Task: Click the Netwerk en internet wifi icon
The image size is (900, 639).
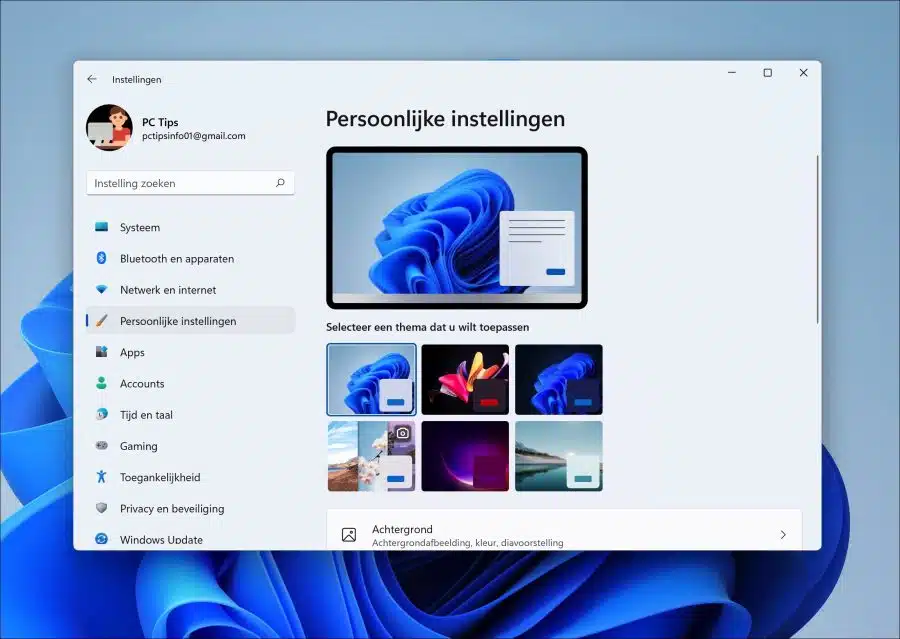Action: tap(102, 289)
